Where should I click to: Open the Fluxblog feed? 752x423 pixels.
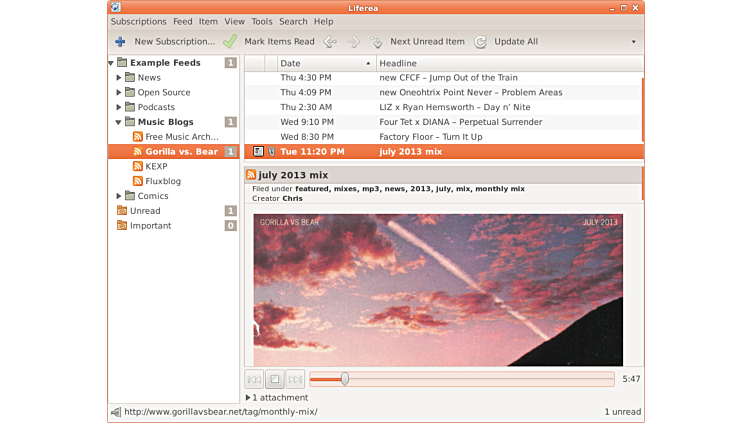(162, 181)
